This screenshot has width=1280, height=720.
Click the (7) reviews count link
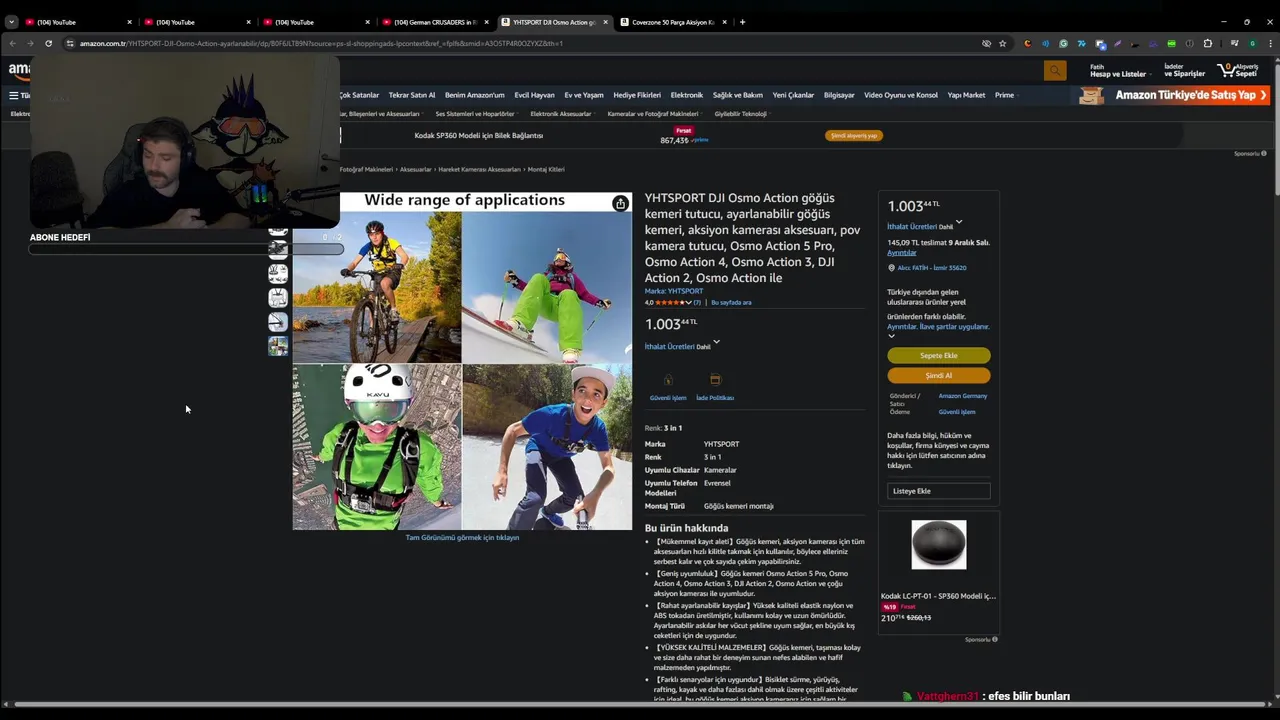point(697,302)
